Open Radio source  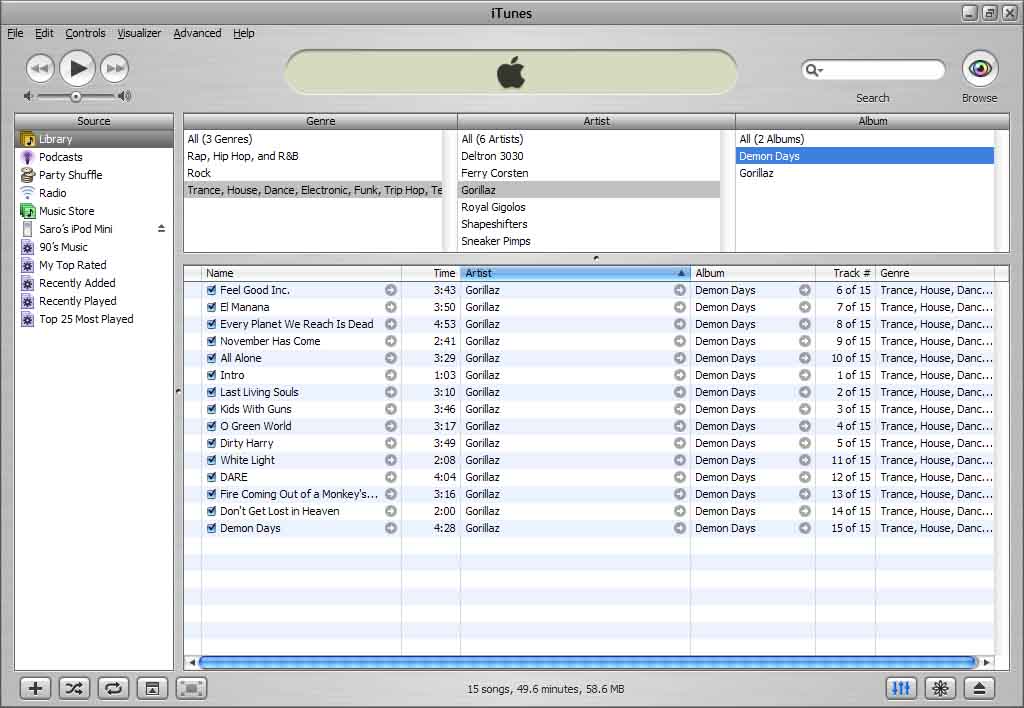click(52, 193)
